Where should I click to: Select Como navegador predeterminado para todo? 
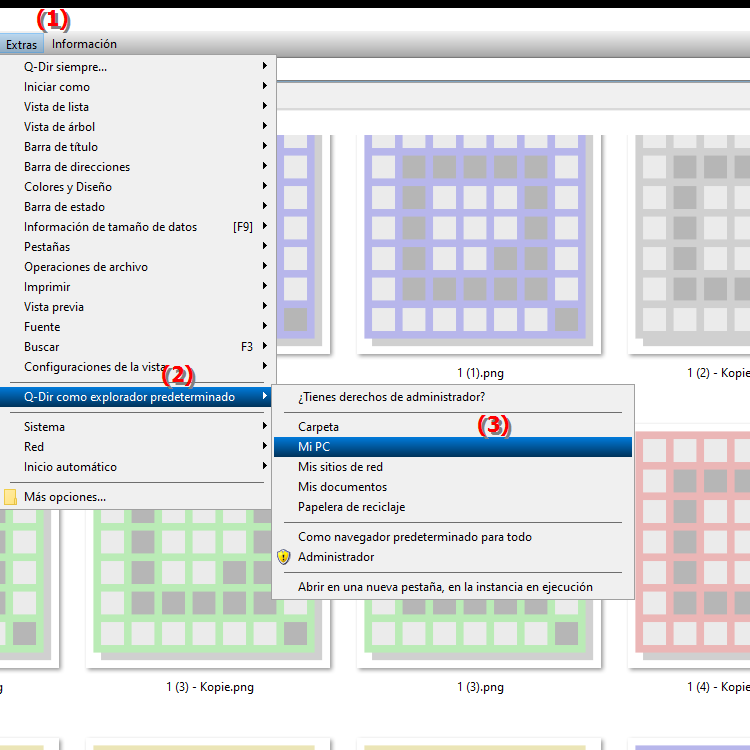tap(452, 537)
